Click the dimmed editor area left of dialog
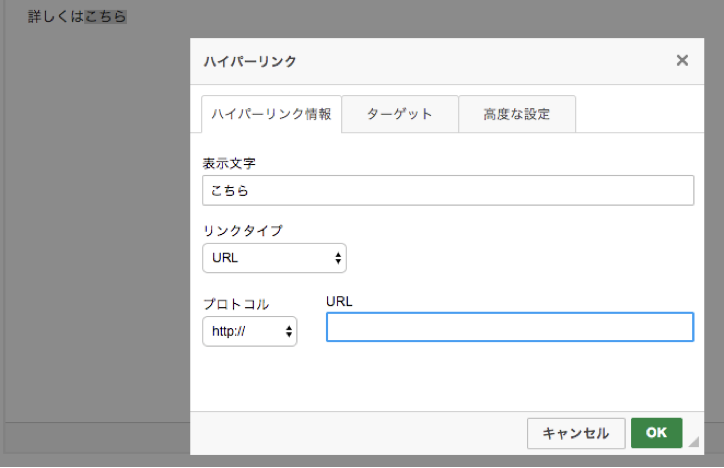724x468 pixels. 95,220
